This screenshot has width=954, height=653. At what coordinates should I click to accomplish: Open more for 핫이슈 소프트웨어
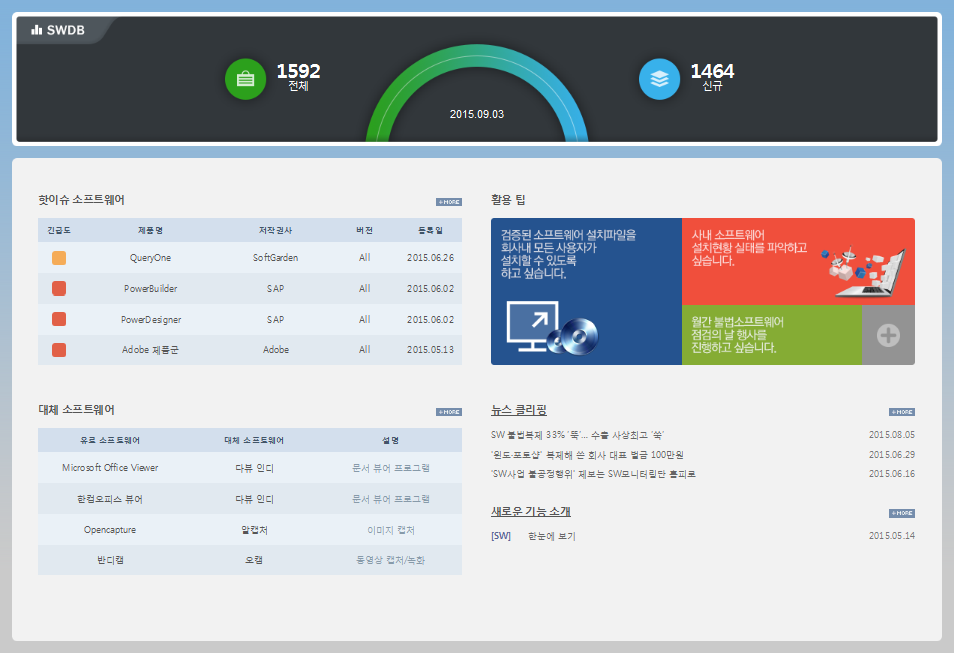pos(449,202)
